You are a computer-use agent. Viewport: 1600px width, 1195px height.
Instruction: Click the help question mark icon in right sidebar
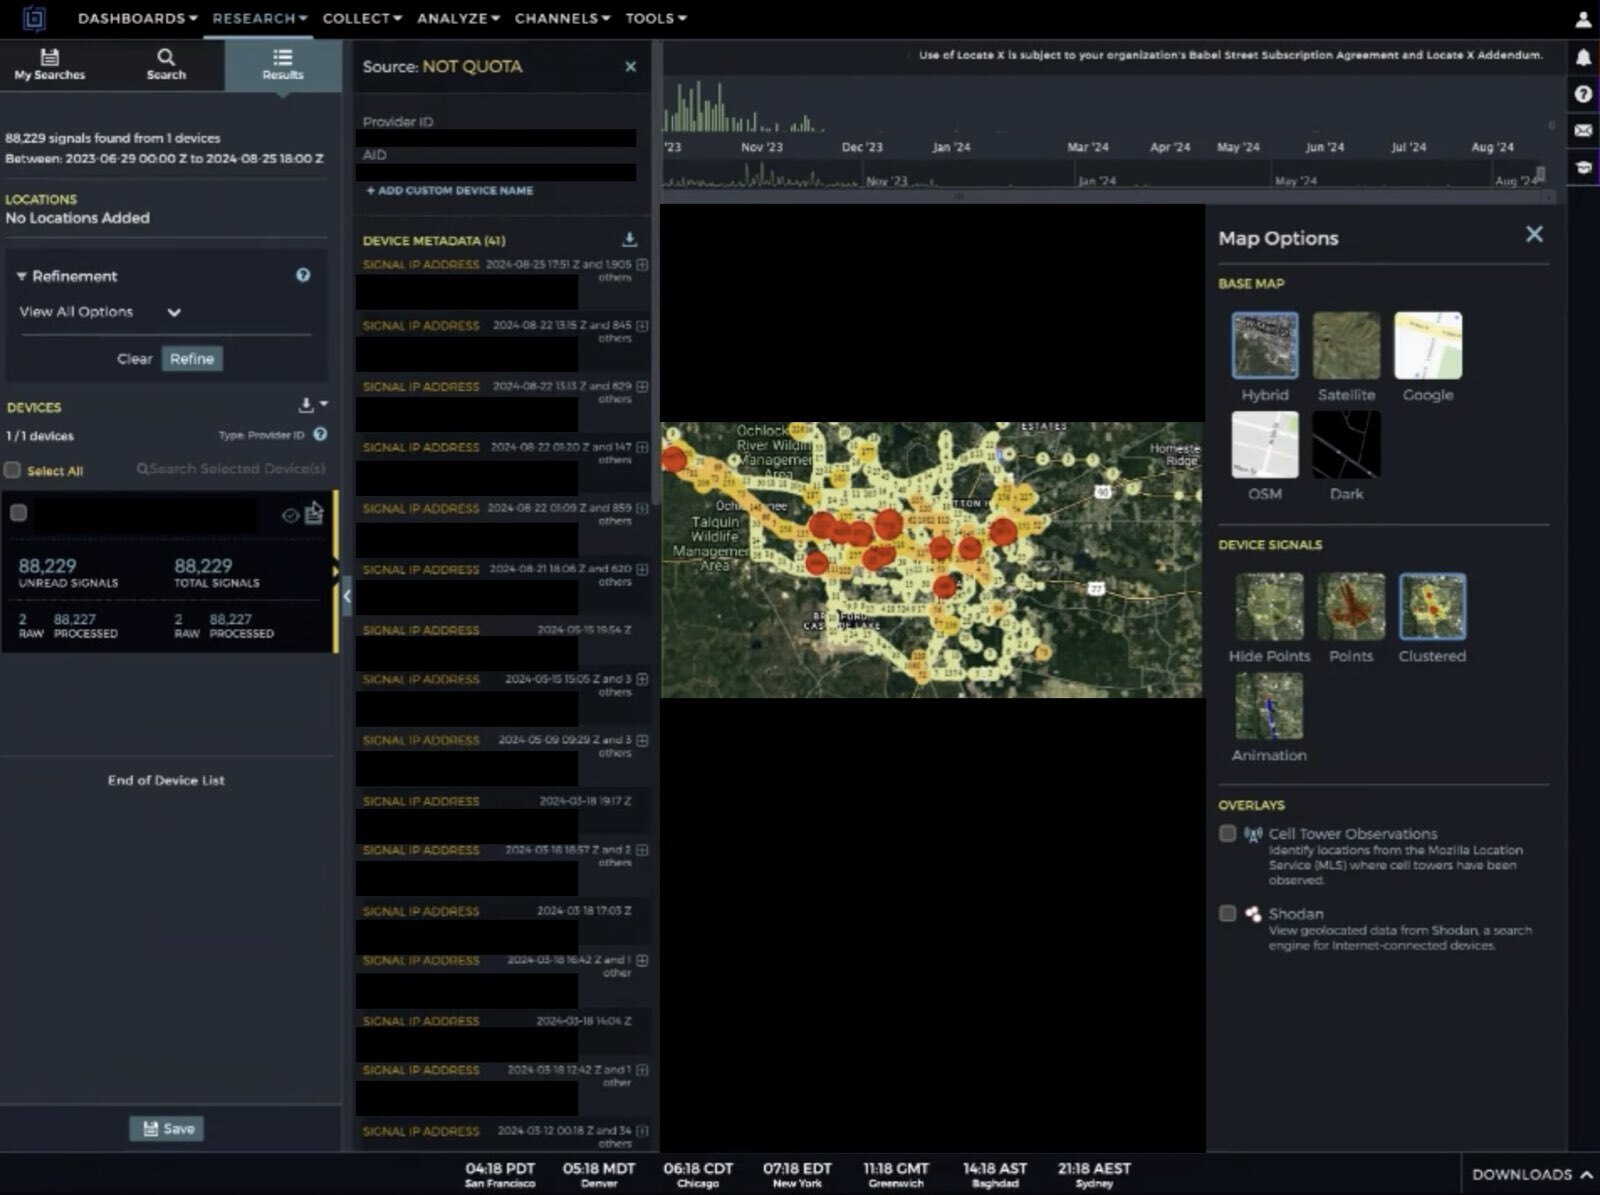[x=1583, y=94]
